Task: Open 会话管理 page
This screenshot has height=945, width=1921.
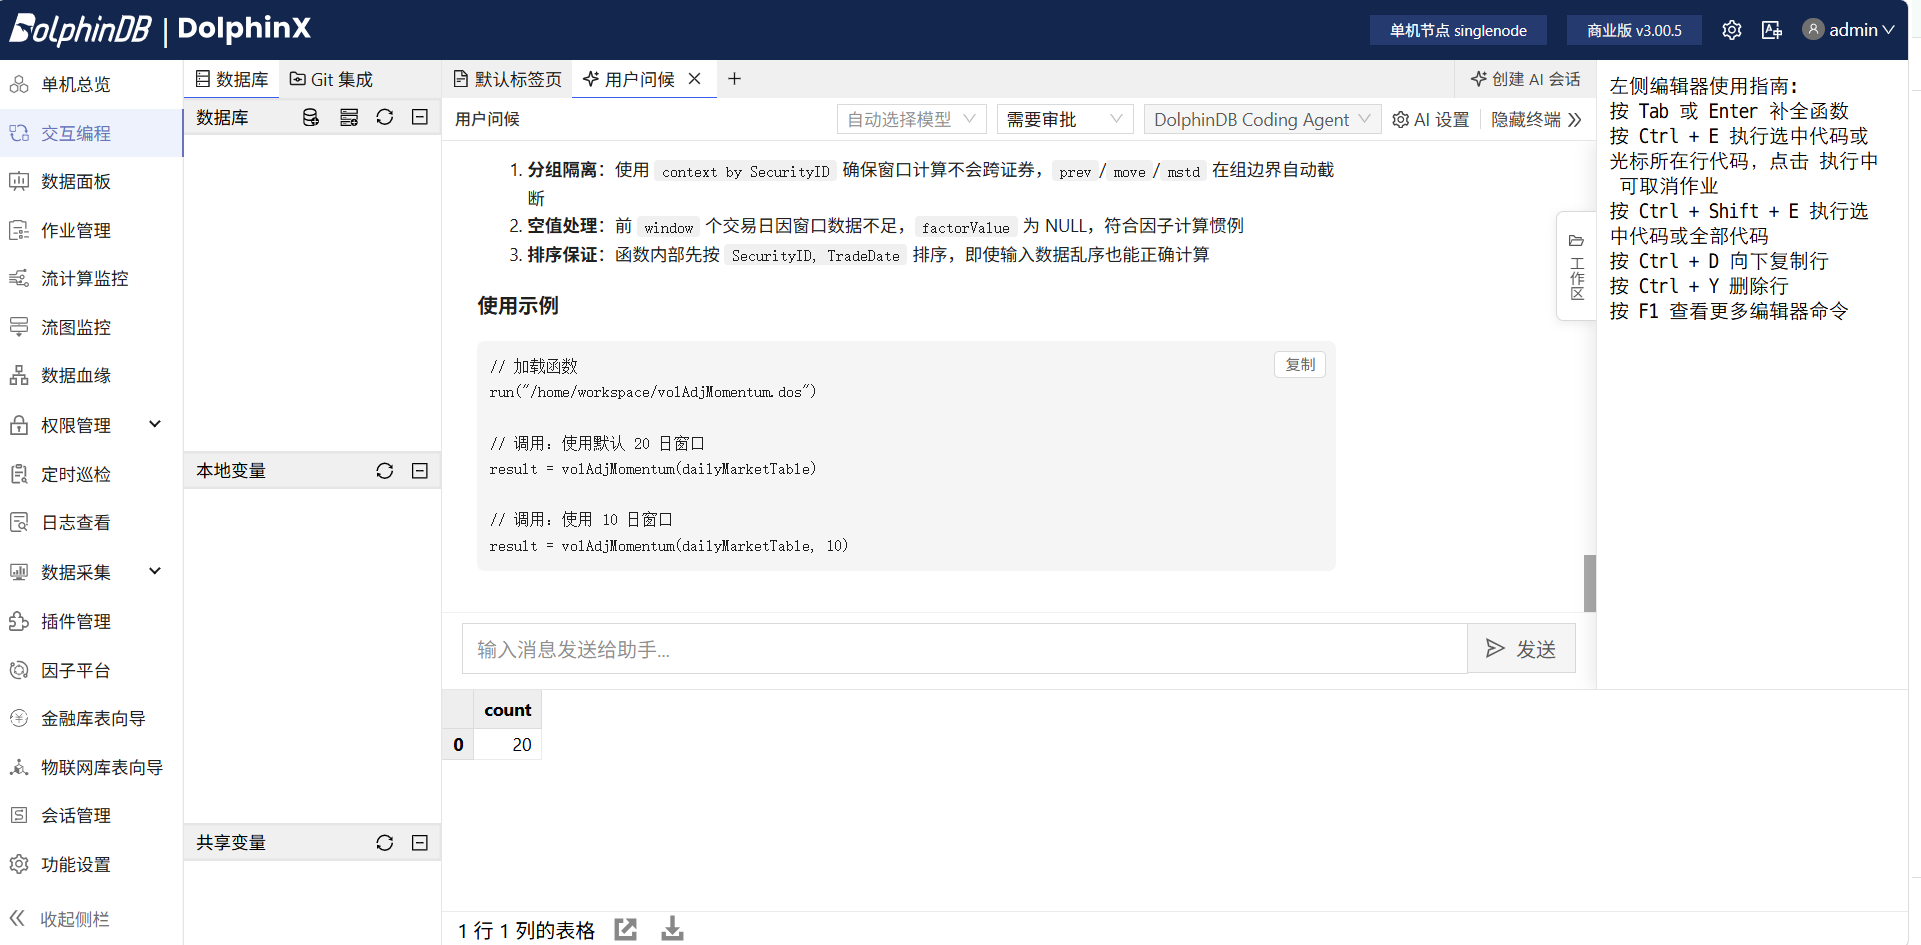Action: 91,815
